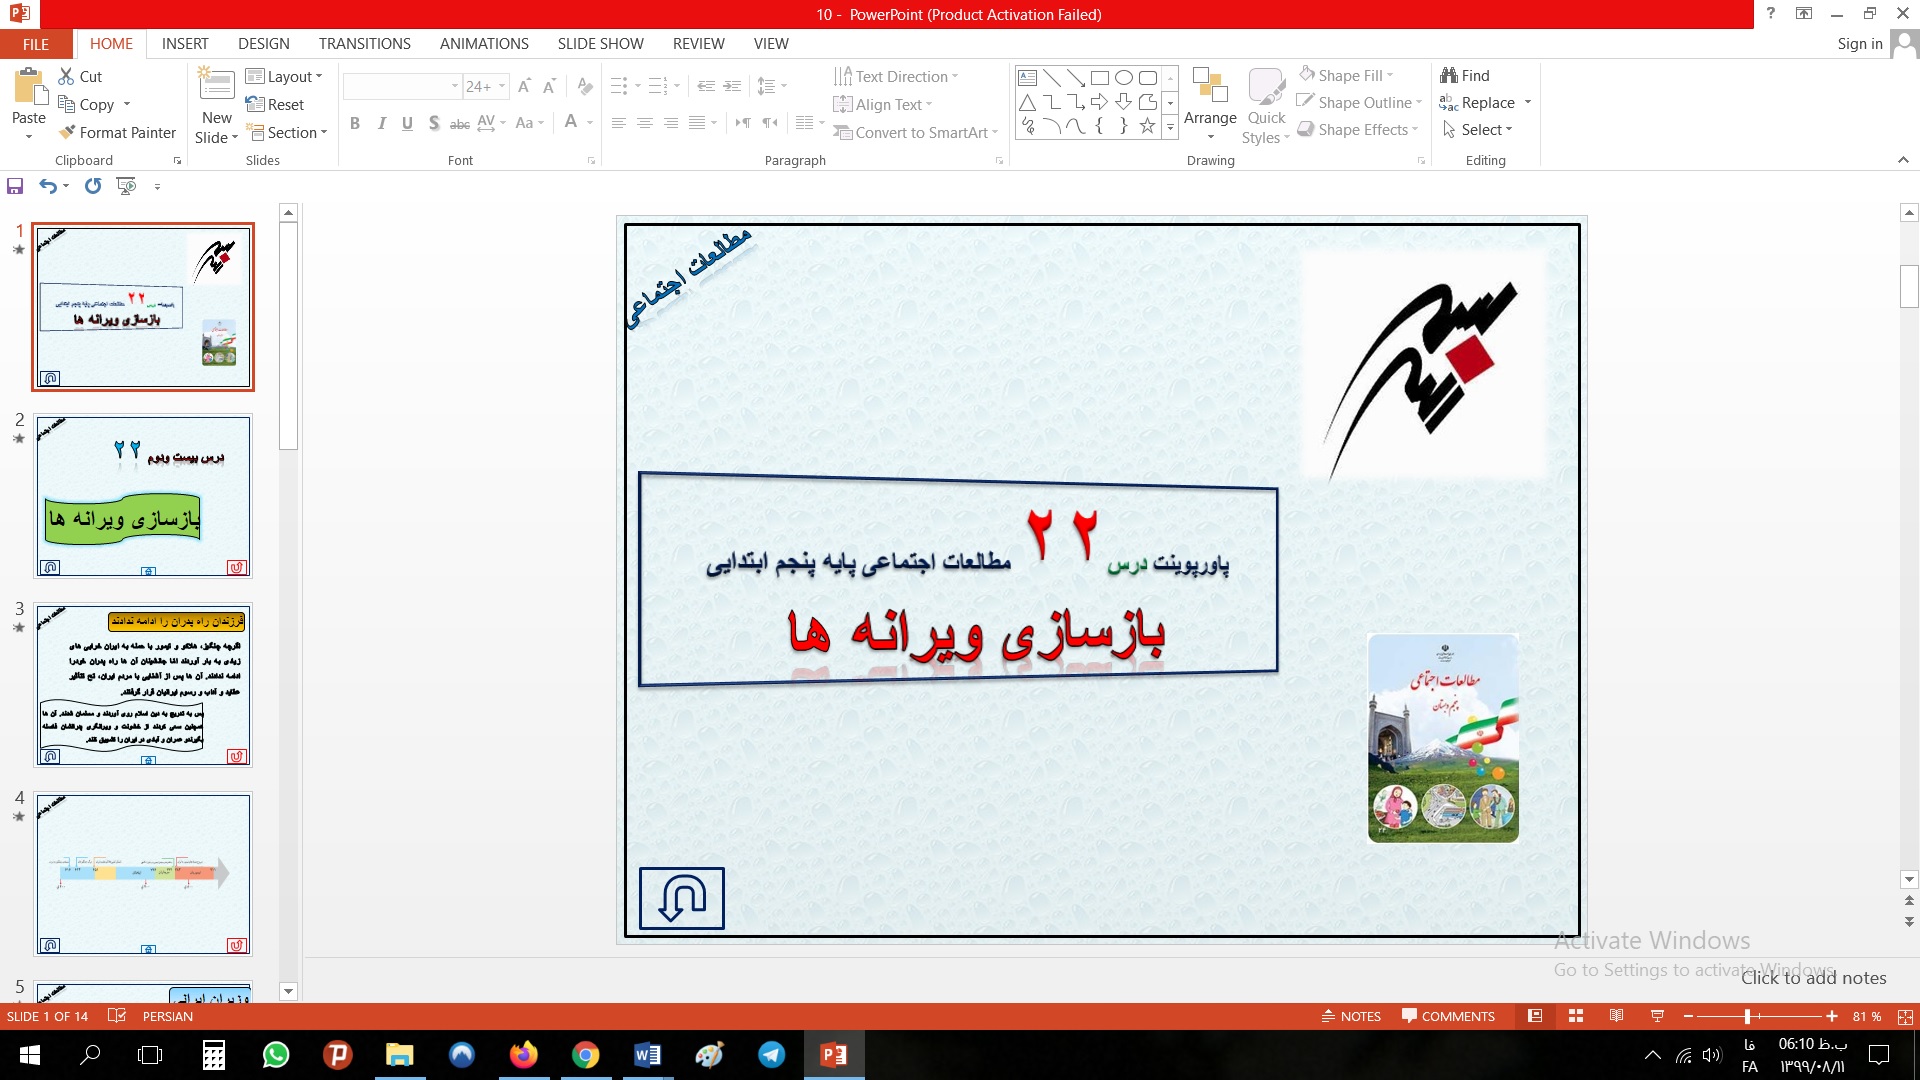Image resolution: width=1920 pixels, height=1080 pixels.
Task: Switch to the SLIDE SHOW tab
Action: 600,44
